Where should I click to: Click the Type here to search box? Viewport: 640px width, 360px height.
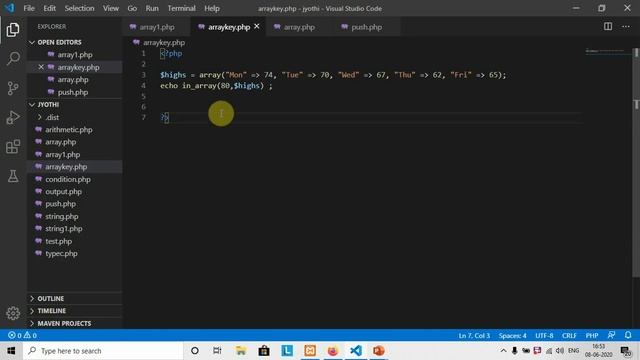click(x=103, y=351)
